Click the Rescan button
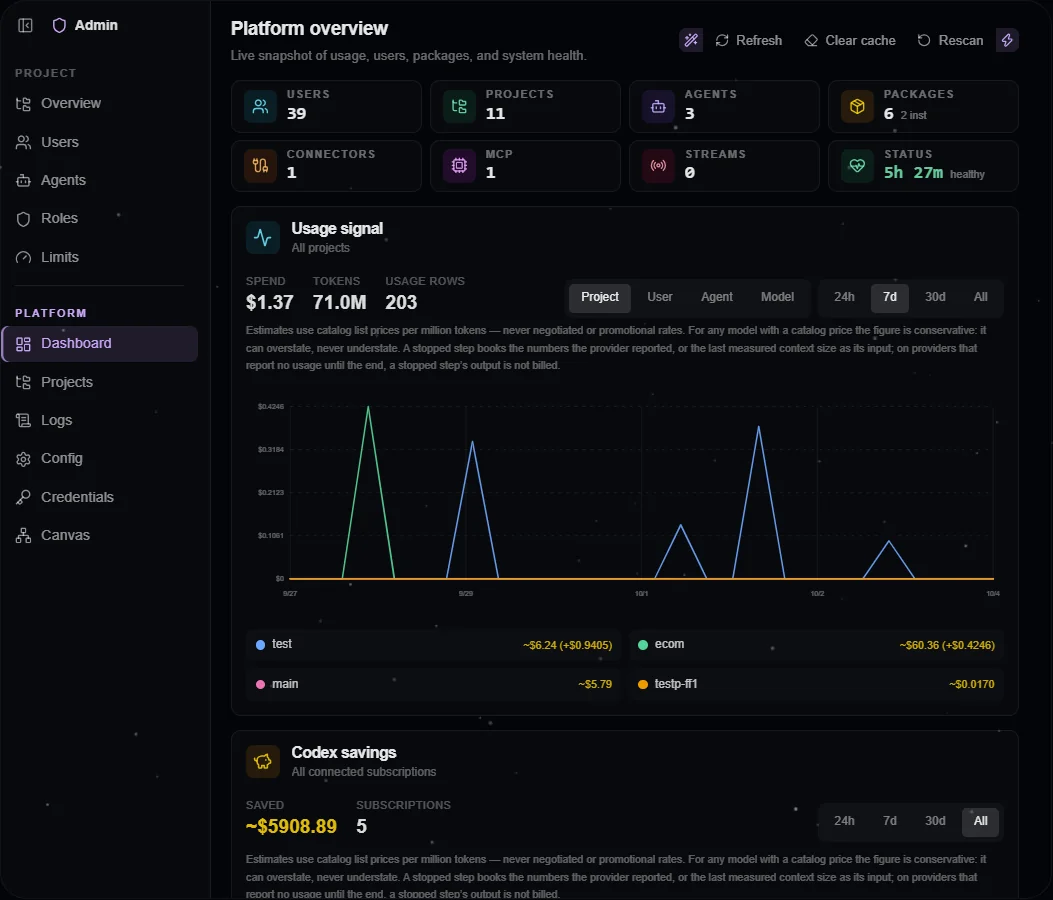The width and height of the screenshot is (1053, 900). (x=950, y=40)
